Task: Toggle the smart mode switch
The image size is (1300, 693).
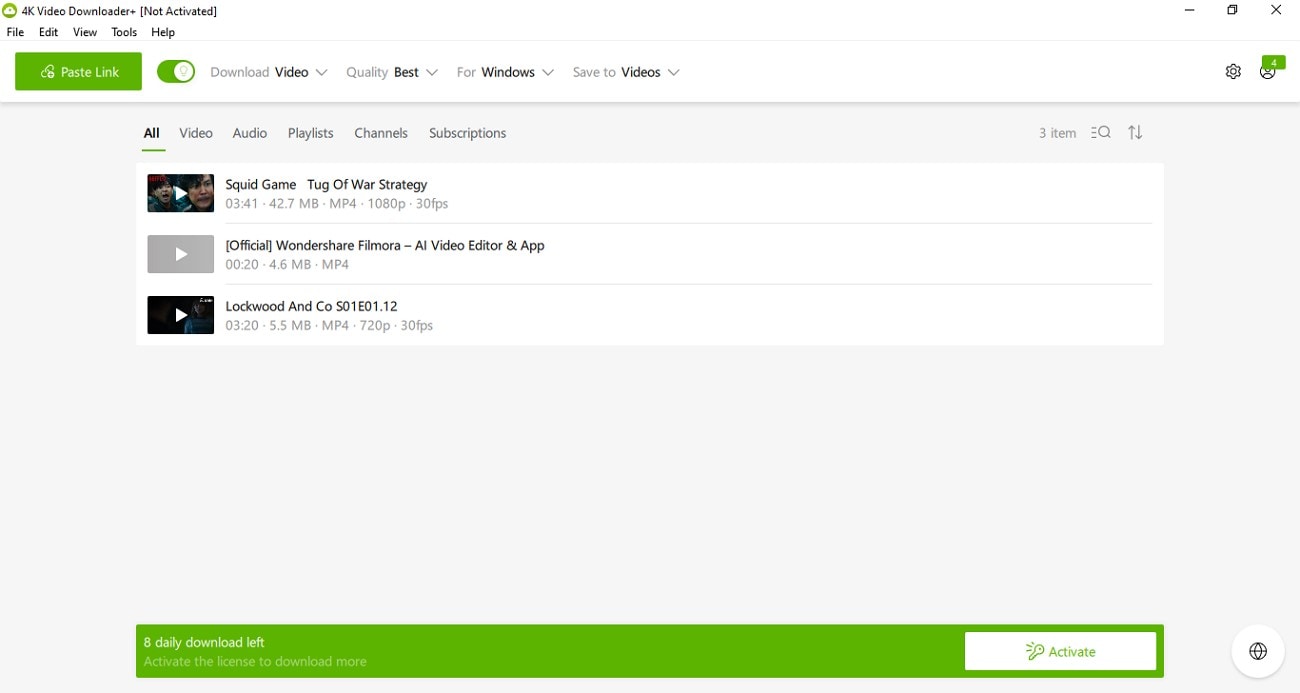Action: pyautogui.click(x=176, y=72)
